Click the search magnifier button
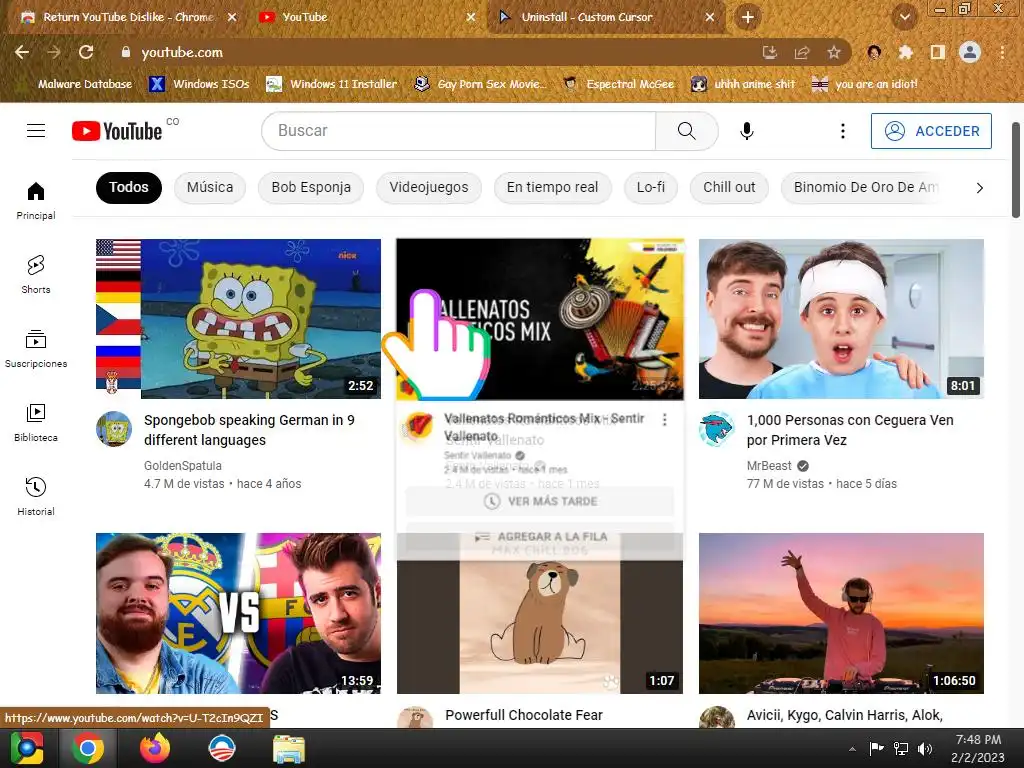 pos(686,131)
